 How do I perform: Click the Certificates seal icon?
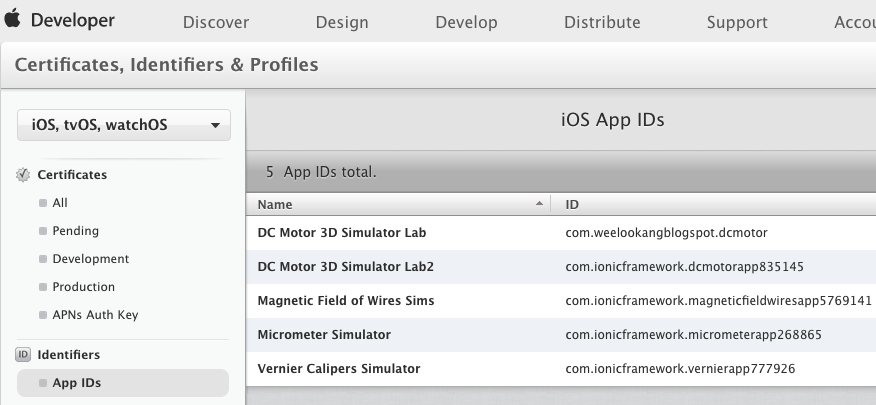pyautogui.click(x=23, y=175)
